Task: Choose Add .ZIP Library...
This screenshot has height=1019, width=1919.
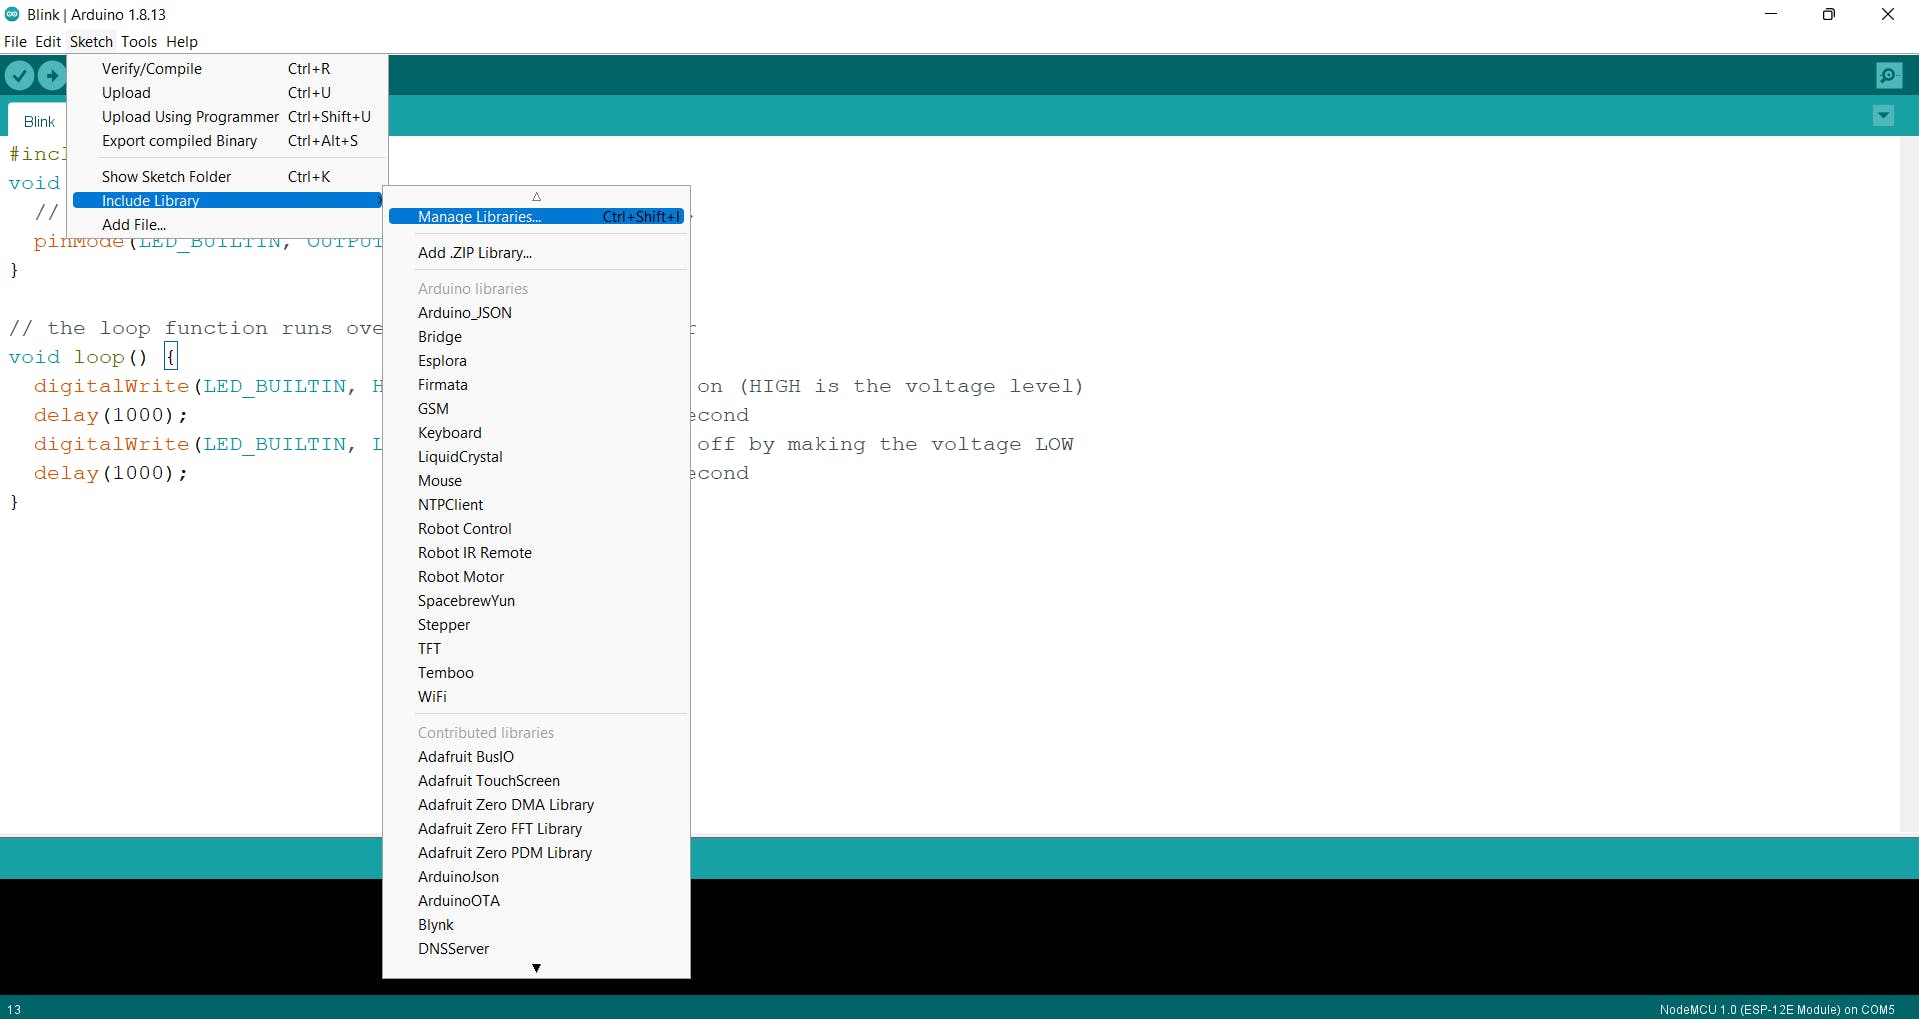Action: [x=536, y=253]
